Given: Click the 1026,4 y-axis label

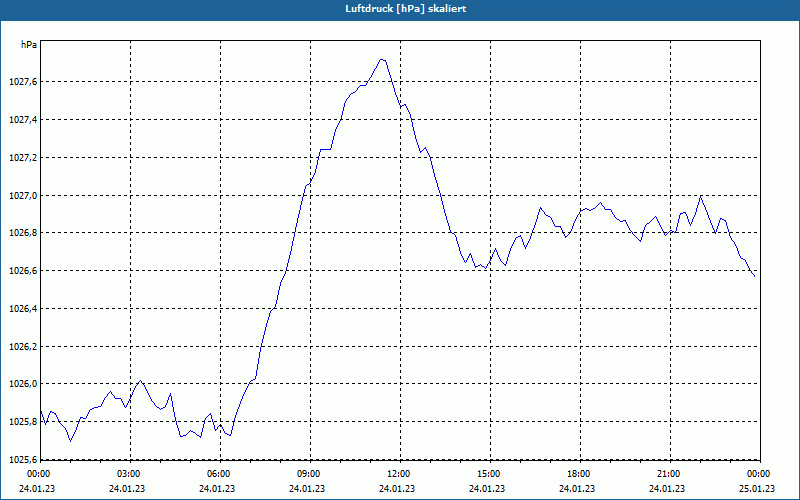Looking at the screenshot, I should click(23, 309).
